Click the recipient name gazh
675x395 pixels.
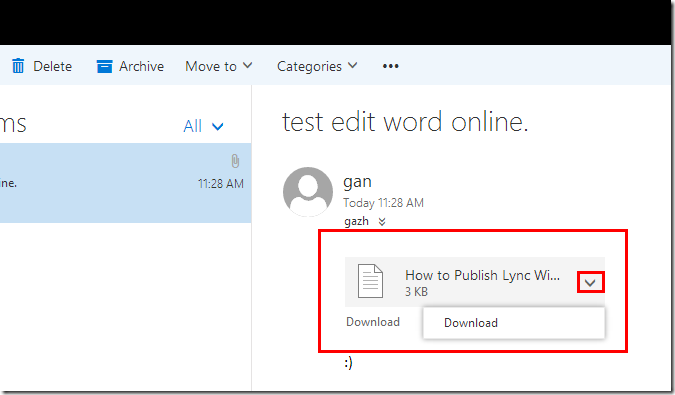point(356,222)
